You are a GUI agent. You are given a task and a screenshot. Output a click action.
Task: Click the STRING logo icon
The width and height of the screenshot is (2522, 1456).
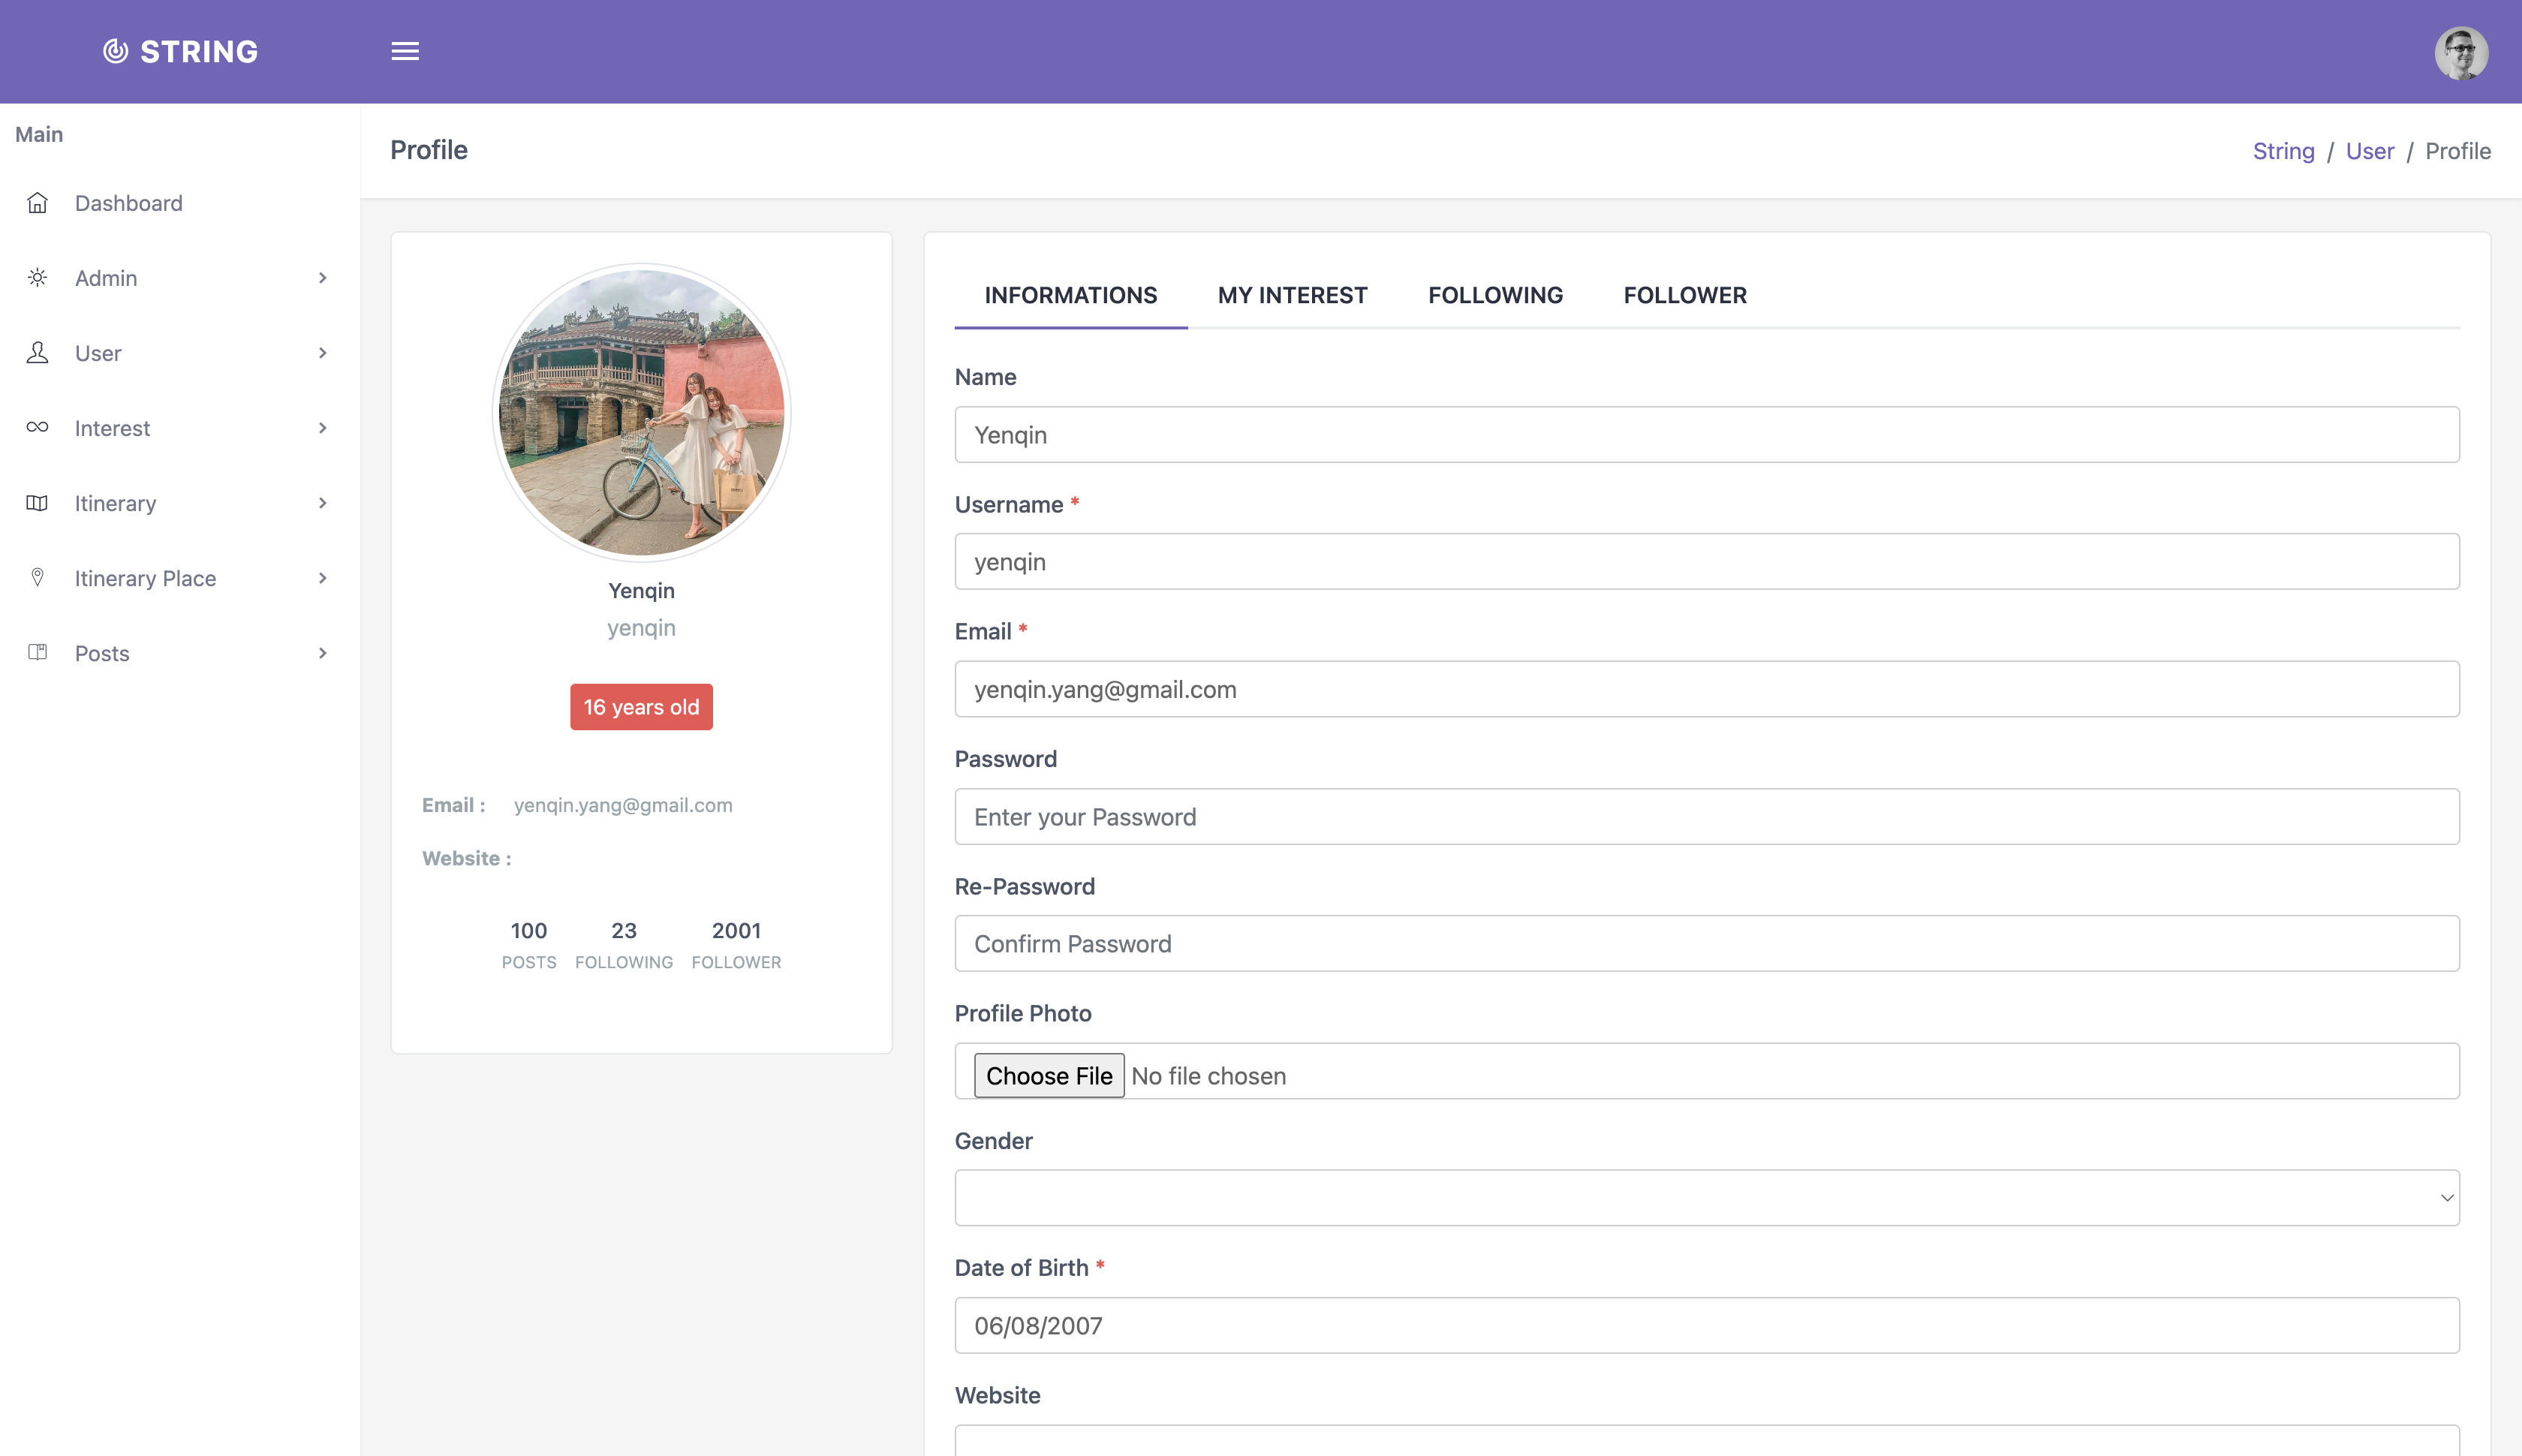116,51
